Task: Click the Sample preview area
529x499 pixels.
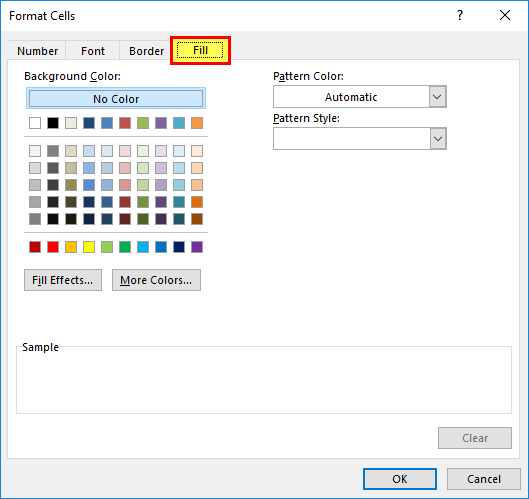Action: (x=264, y=380)
